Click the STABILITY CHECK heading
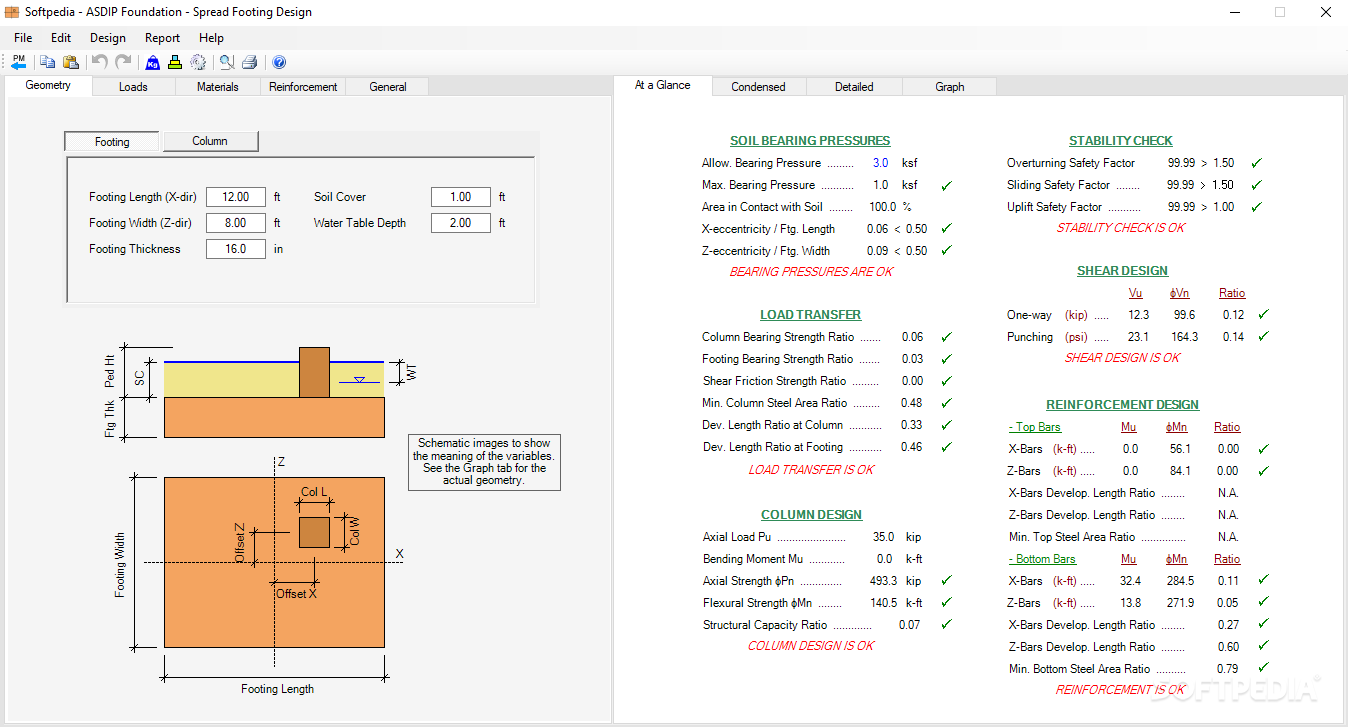 pyautogui.click(x=1121, y=141)
